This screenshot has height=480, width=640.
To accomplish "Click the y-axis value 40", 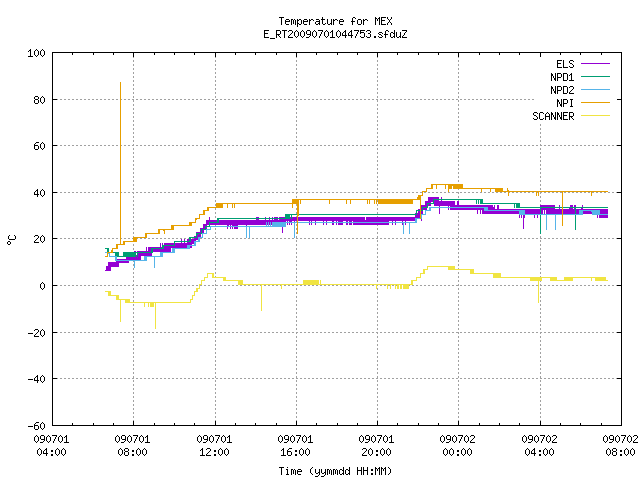I will (39, 193).
